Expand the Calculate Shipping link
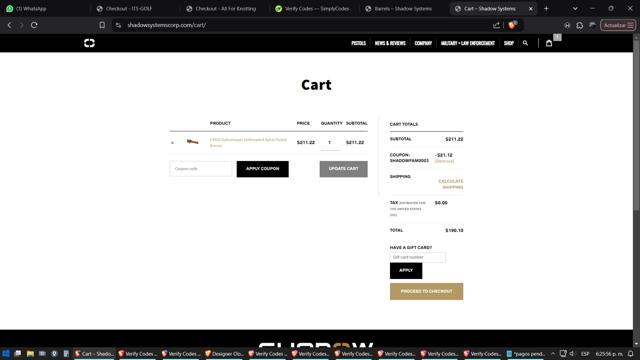The image size is (640, 360). 451,184
